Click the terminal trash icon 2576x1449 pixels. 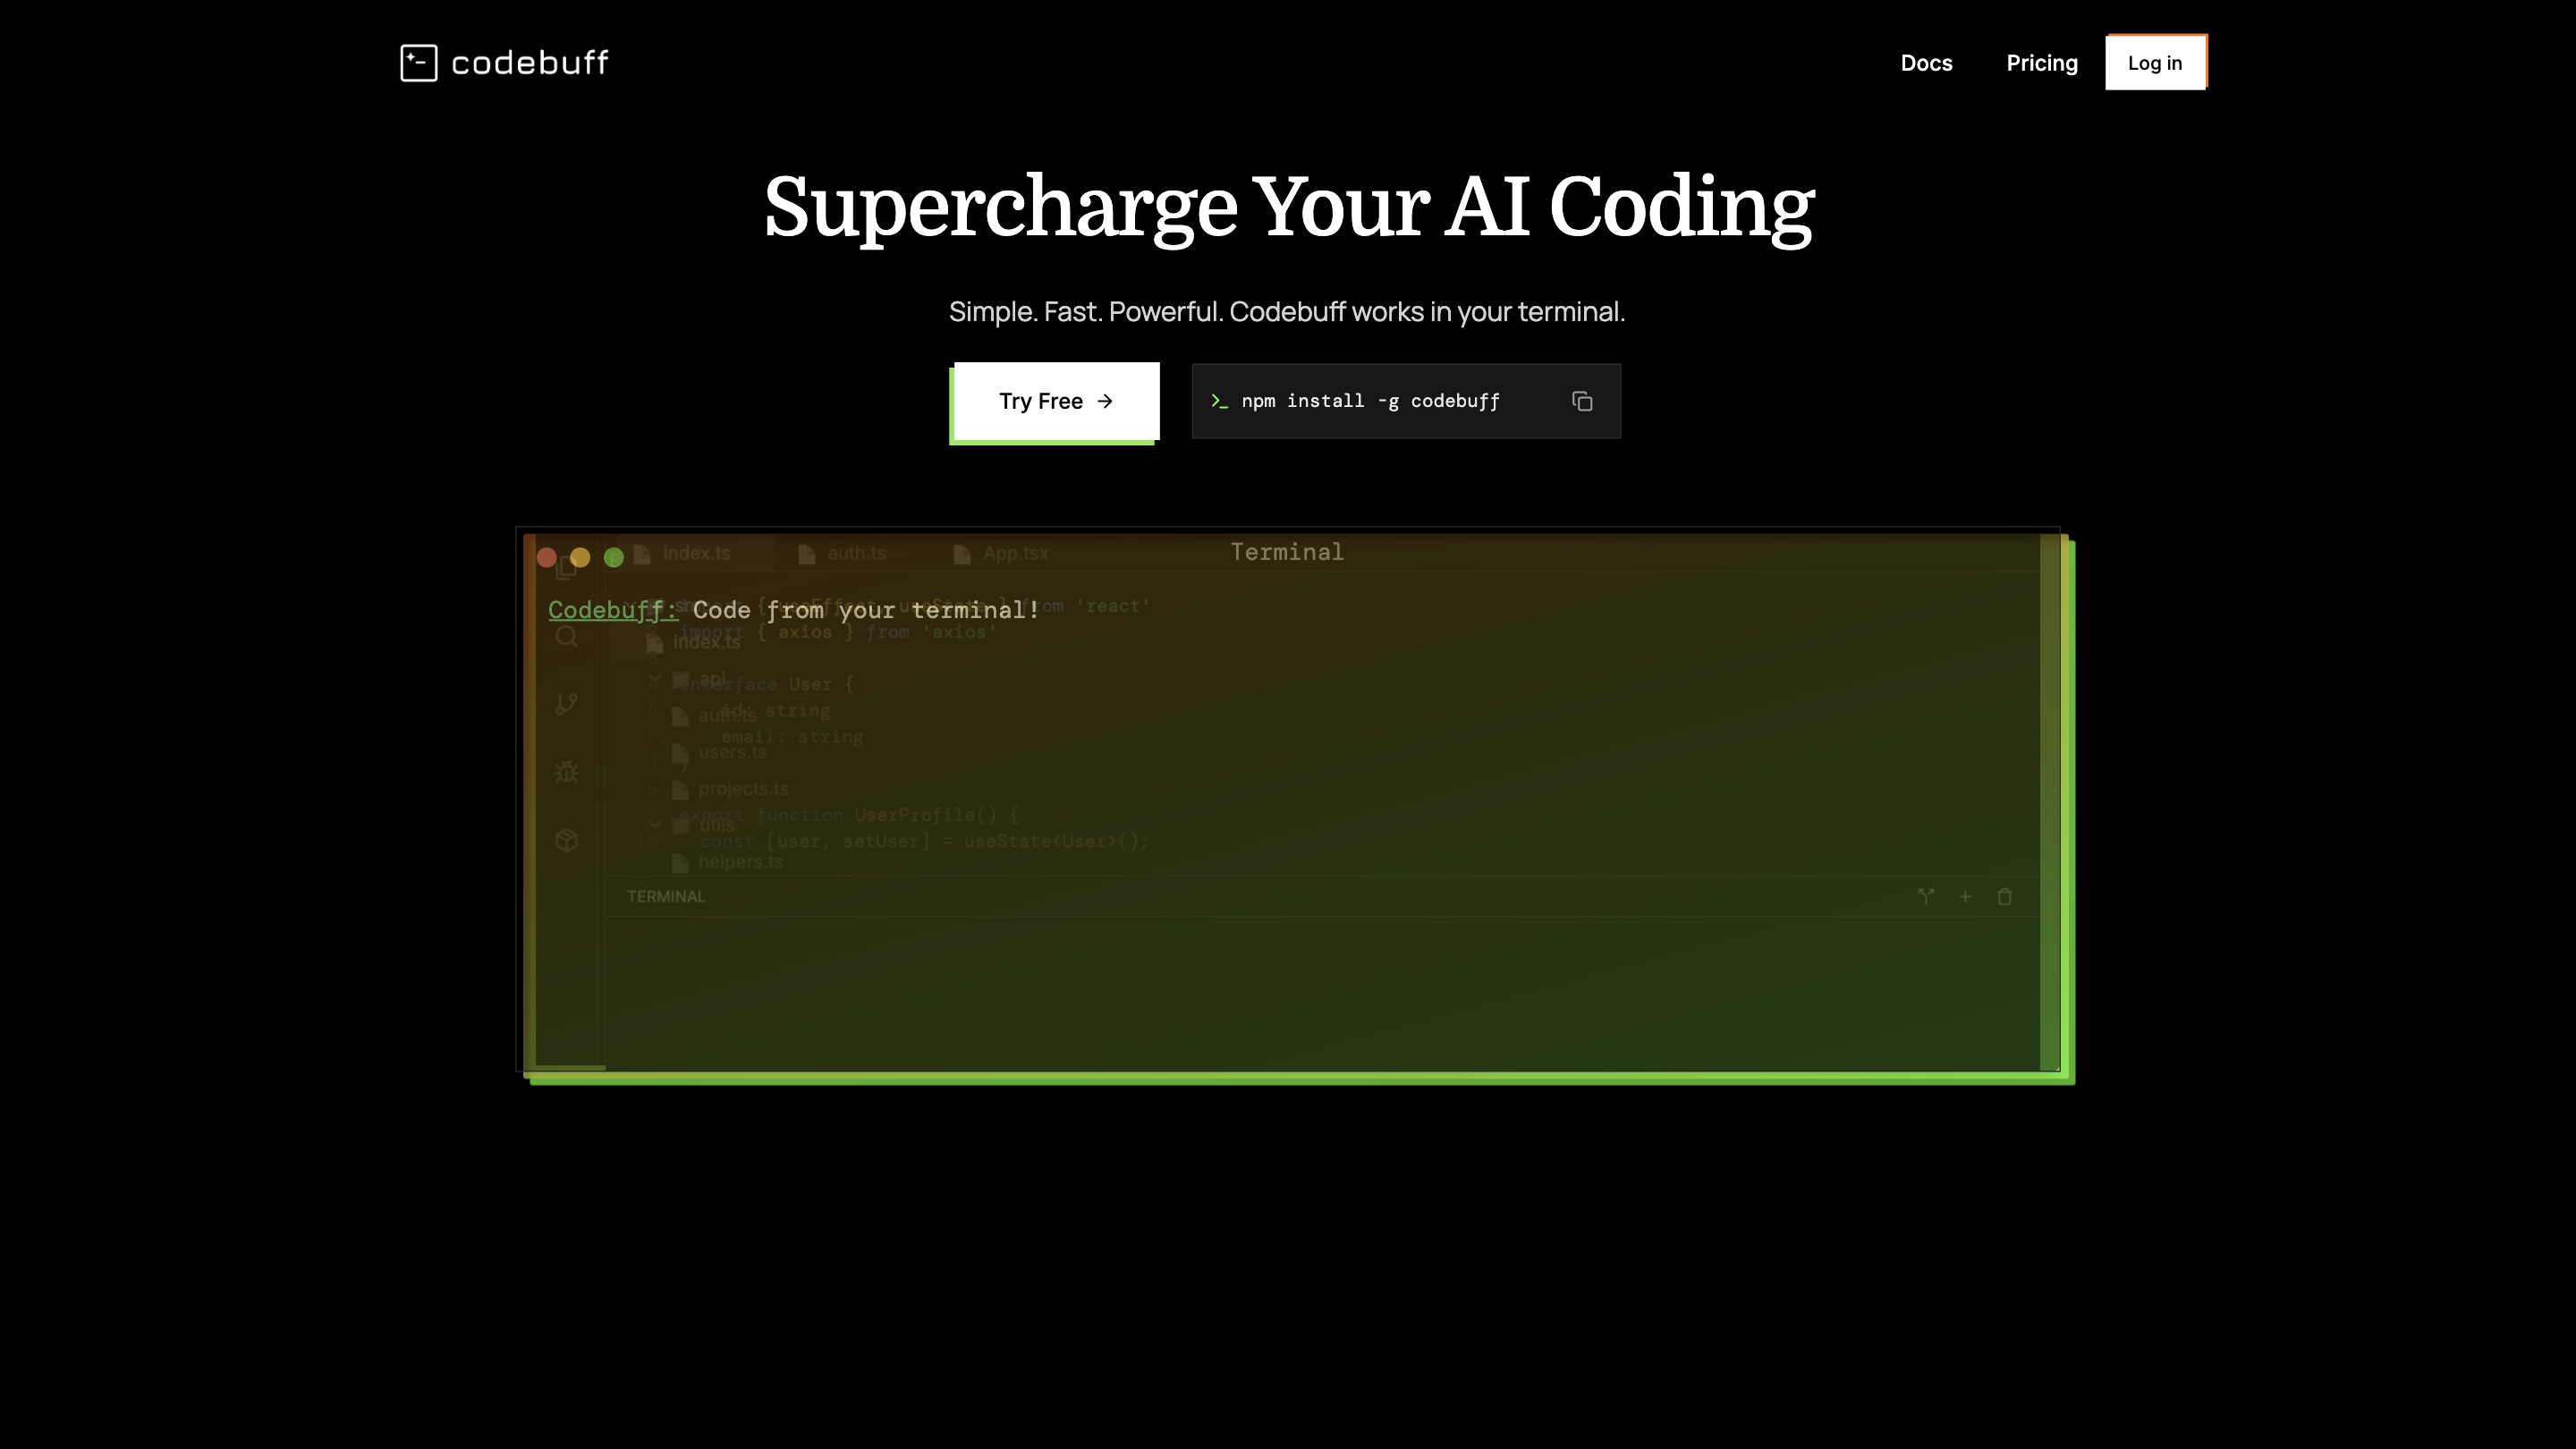pyautogui.click(x=2004, y=897)
